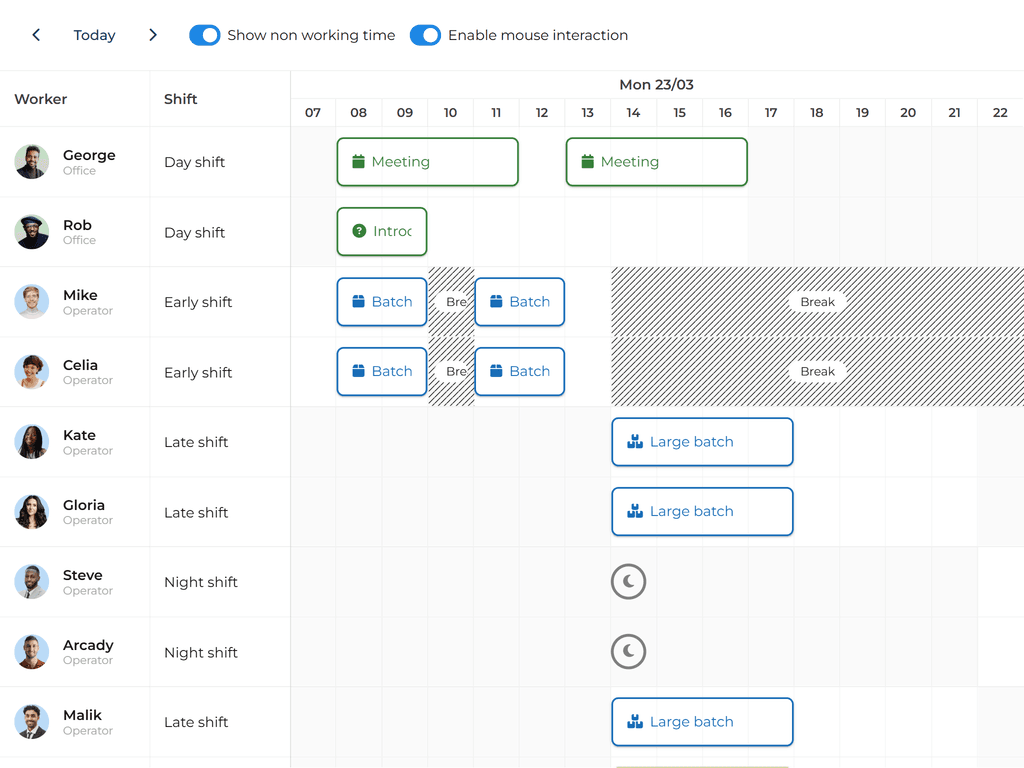Click the group icon on Malik's Large batch event

pyautogui.click(x=635, y=721)
